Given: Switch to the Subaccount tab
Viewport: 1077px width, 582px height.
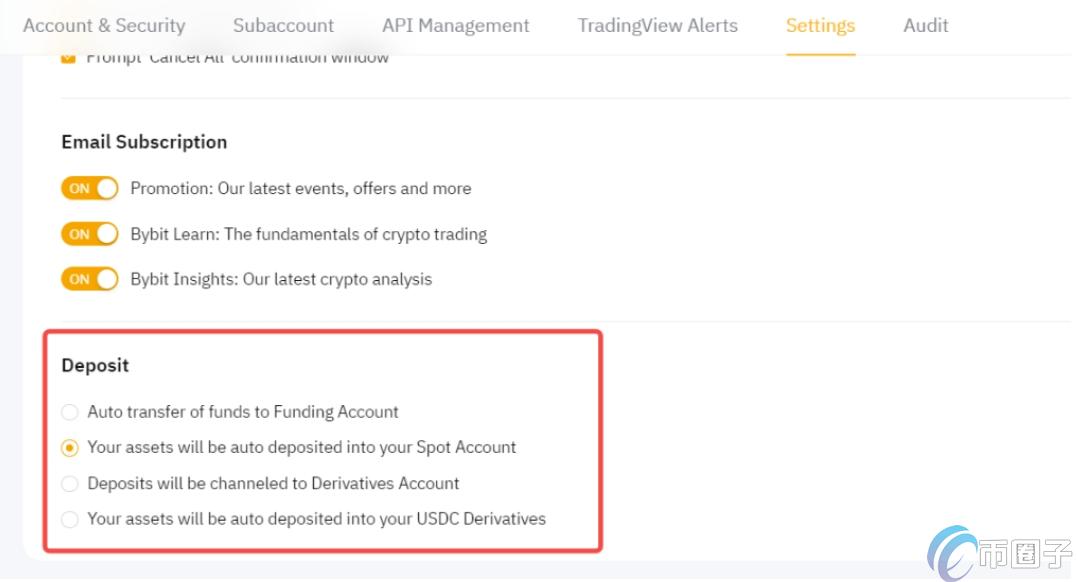Looking at the screenshot, I should (x=283, y=26).
